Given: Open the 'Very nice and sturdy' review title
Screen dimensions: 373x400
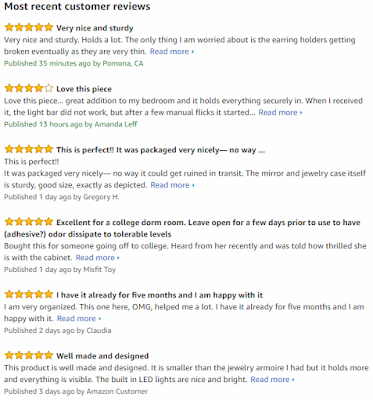Looking at the screenshot, I should 95,28.
